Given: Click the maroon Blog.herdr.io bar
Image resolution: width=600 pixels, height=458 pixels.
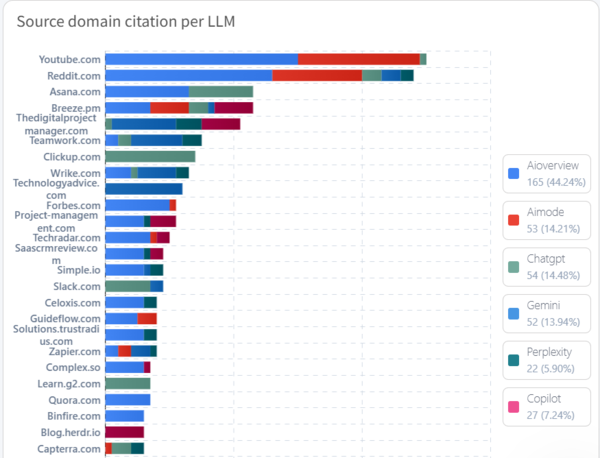Looking at the screenshot, I should 124,432.
